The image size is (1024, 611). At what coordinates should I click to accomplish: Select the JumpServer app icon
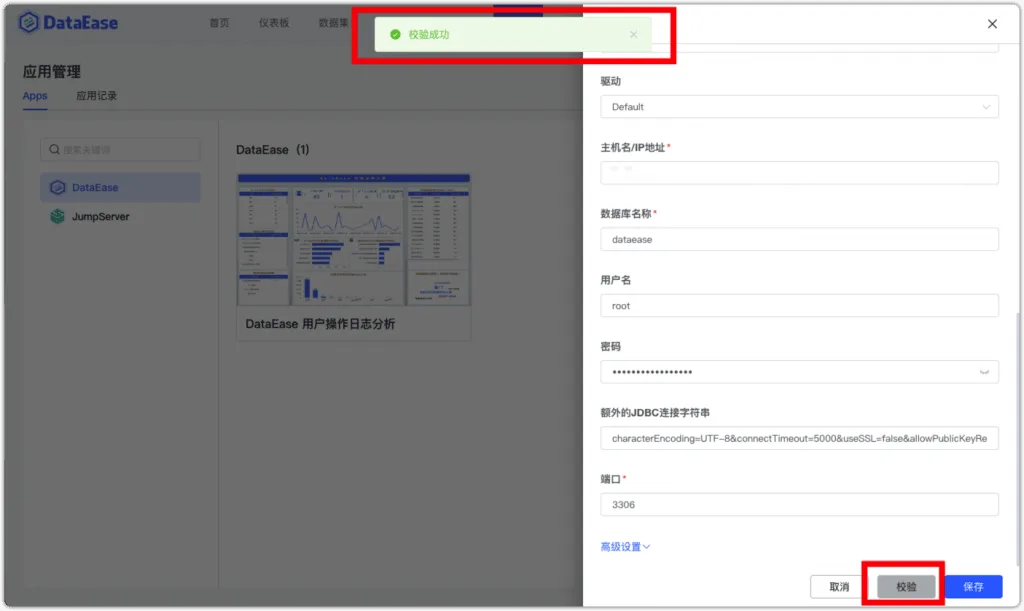click(57, 216)
